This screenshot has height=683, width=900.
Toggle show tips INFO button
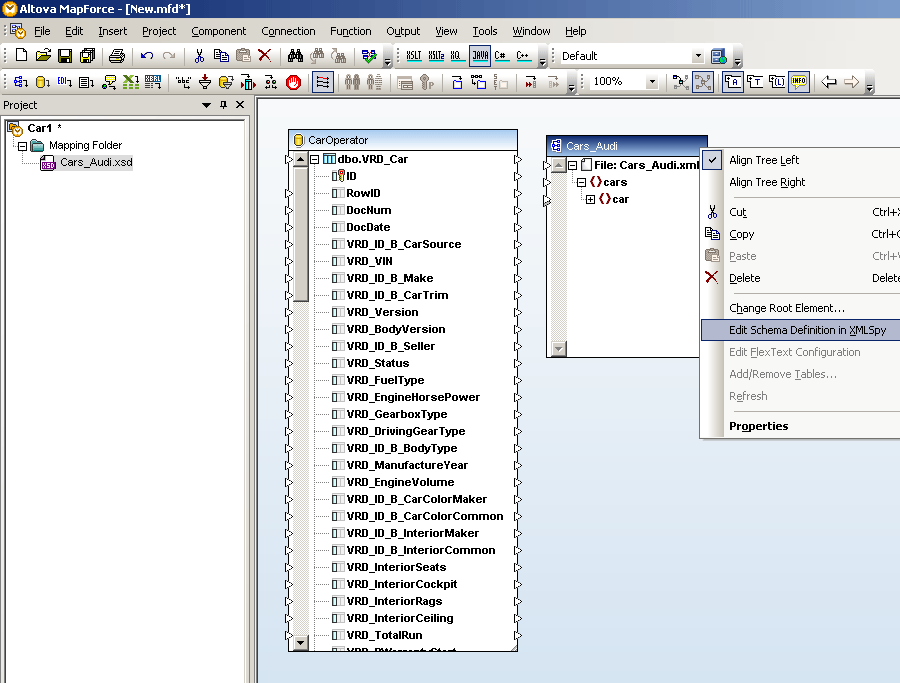coord(799,82)
